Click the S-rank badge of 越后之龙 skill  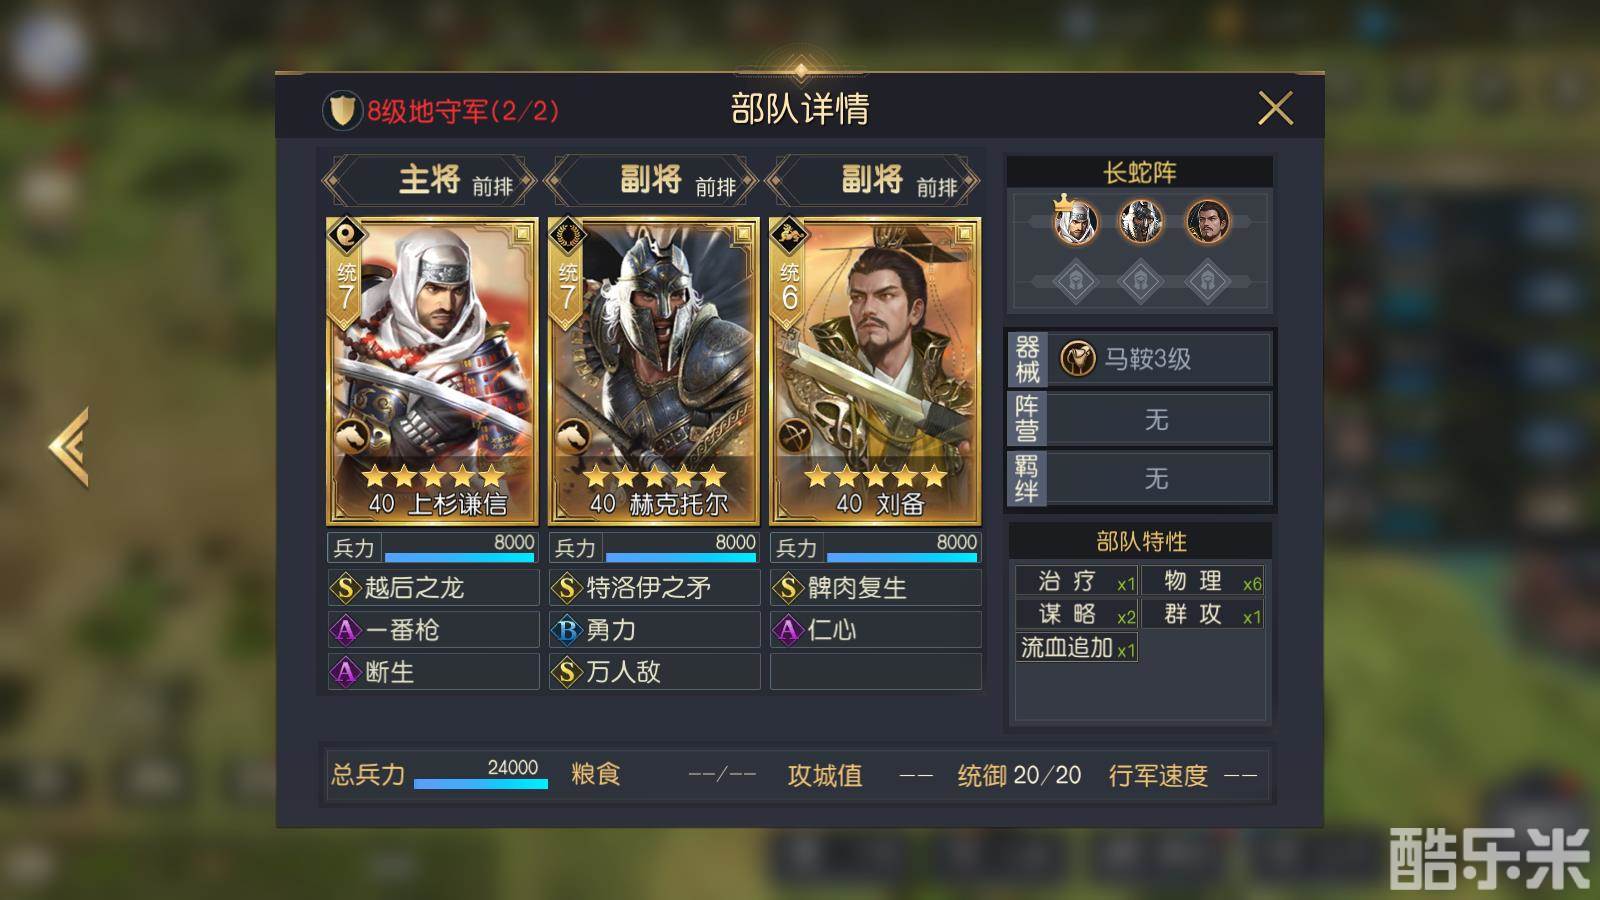[346, 588]
